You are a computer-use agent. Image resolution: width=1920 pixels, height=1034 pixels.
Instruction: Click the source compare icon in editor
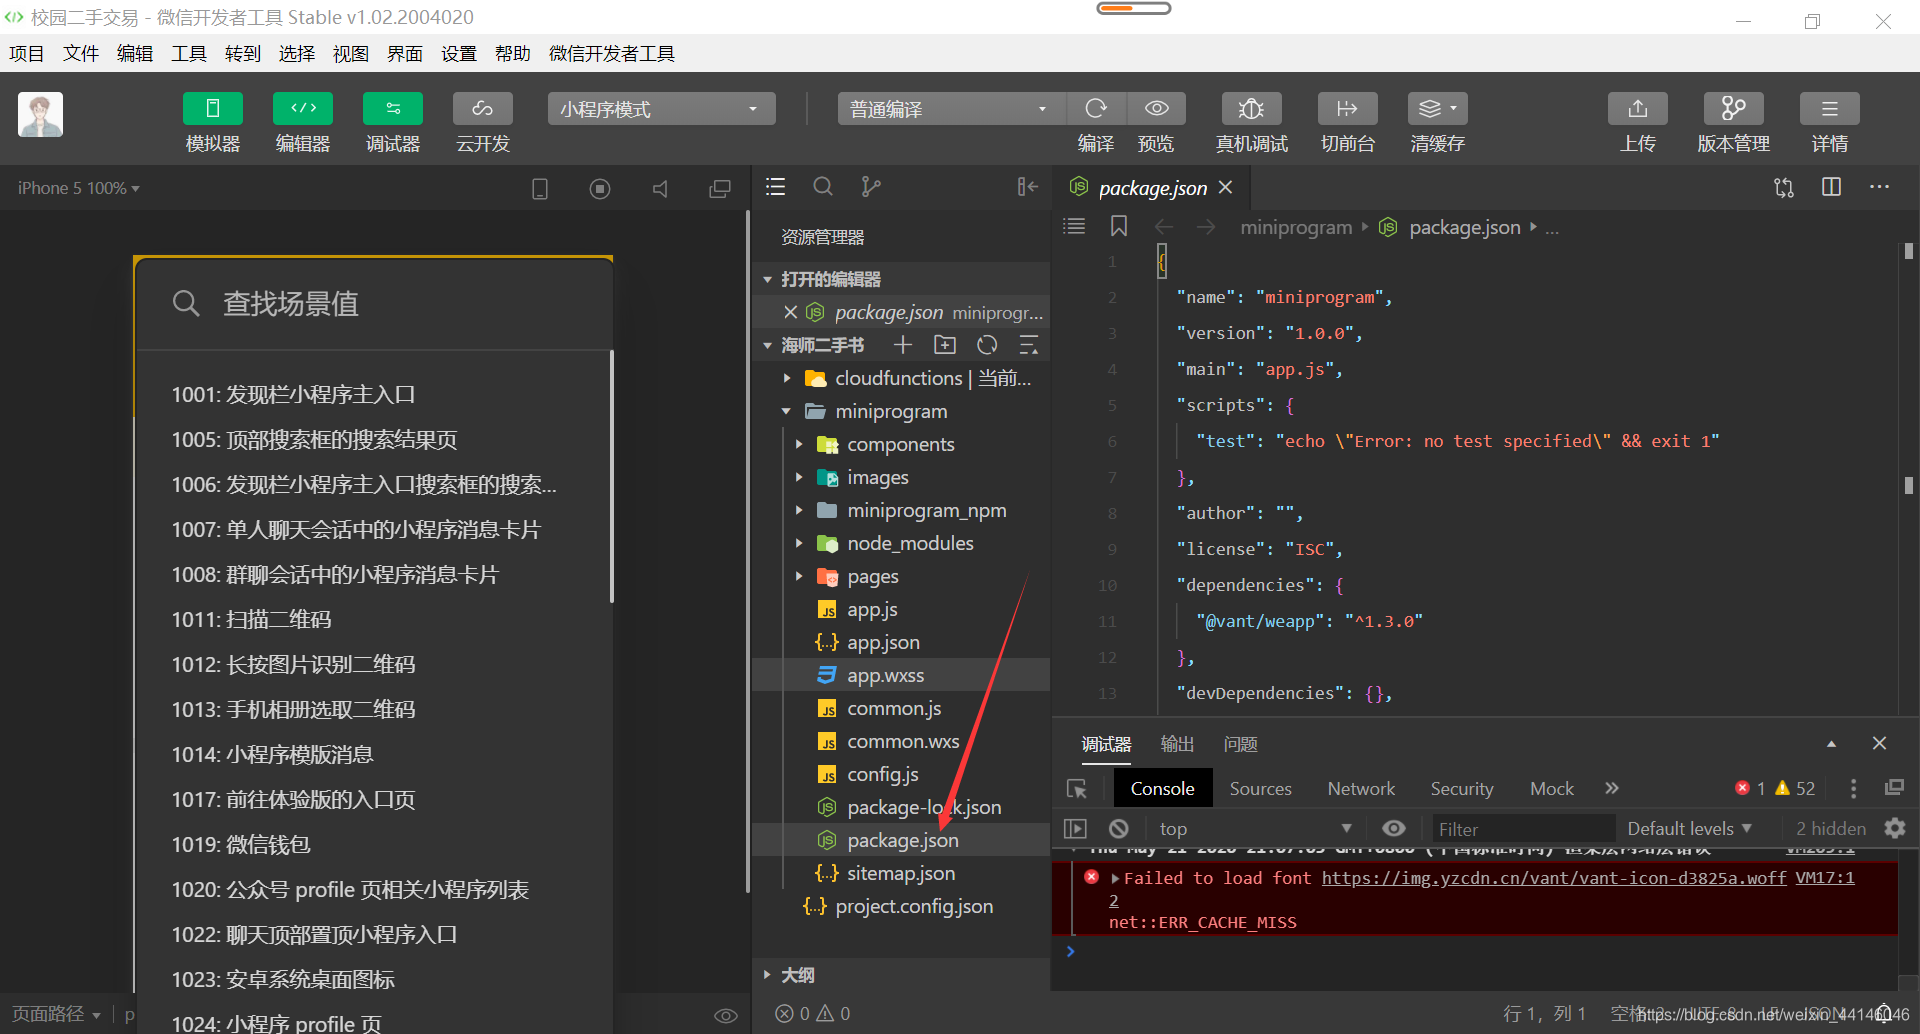[x=1784, y=187]
